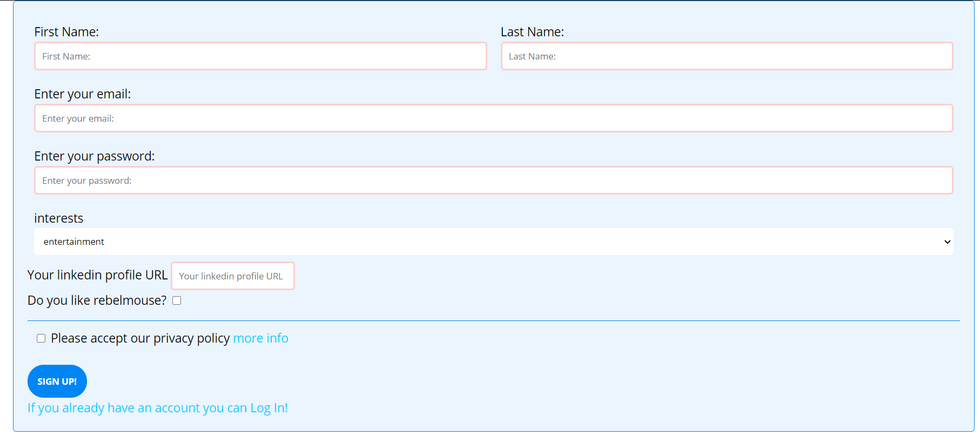Focus the Last Name text box
The height and width of the screenshot is (434, 980).
pyautogui.click(x=726, y=56)
